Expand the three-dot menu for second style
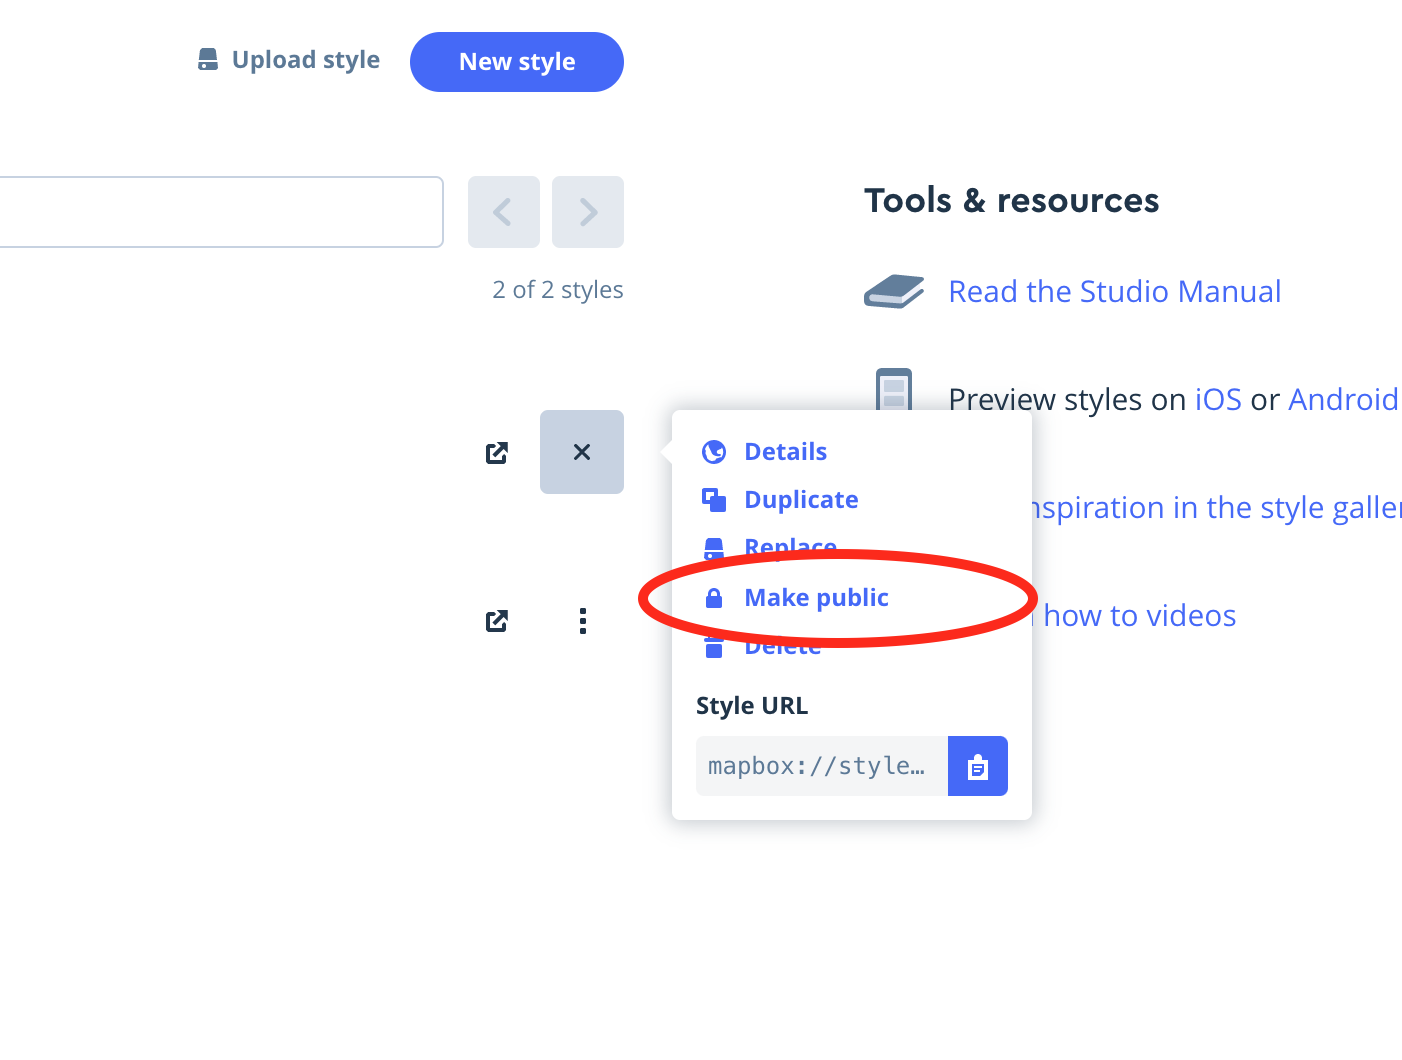The height and width of the screenshot is (1060, 1402). 582,621
